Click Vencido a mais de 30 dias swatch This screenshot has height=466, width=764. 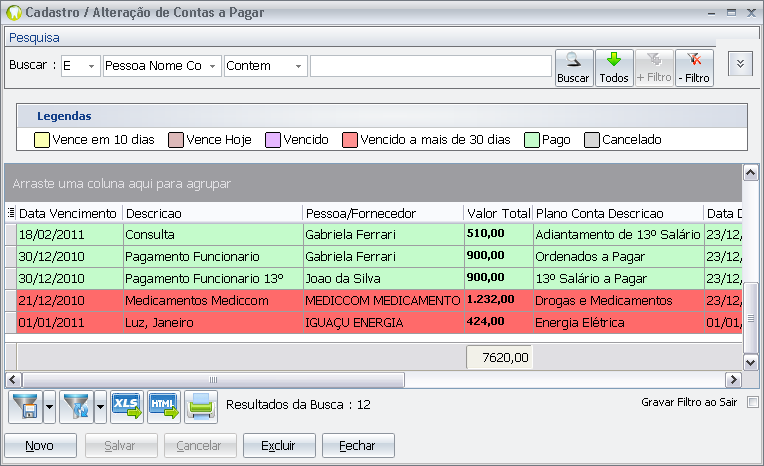pyautogui.click(x=350, y=140)
